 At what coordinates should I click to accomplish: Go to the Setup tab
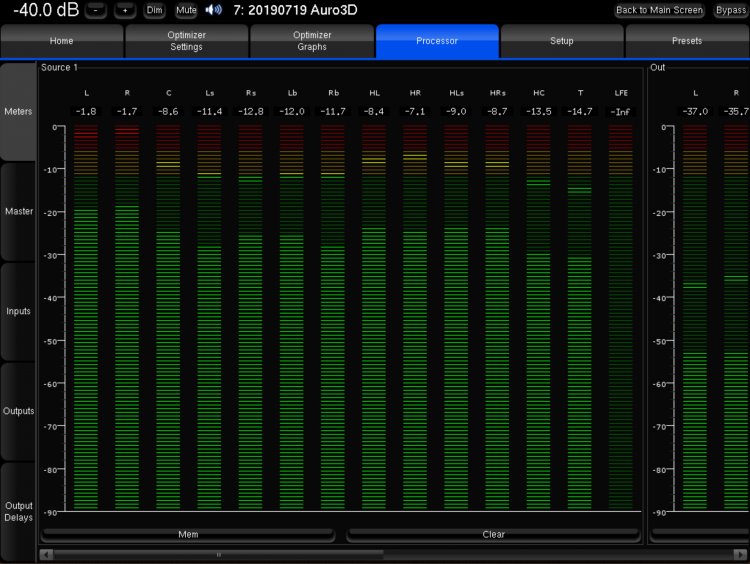[x=562, y=41]
